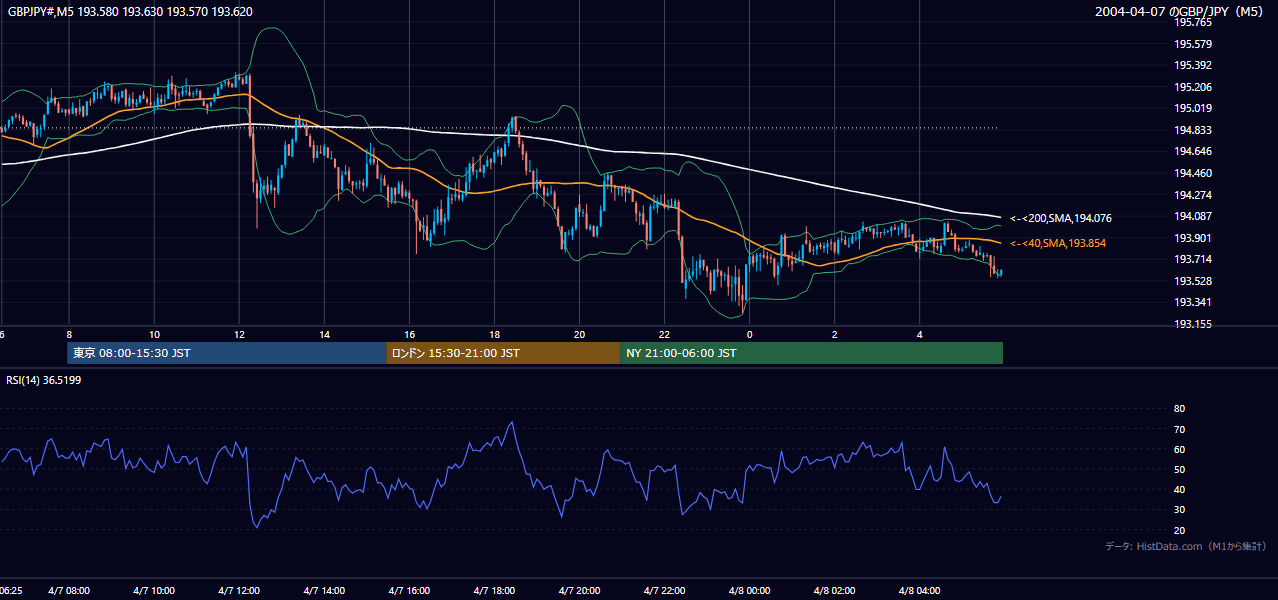Click the データ: HistData.com data credit text
The width and height of the screenshot is (1278, 600).
[x=1186, y=546]
